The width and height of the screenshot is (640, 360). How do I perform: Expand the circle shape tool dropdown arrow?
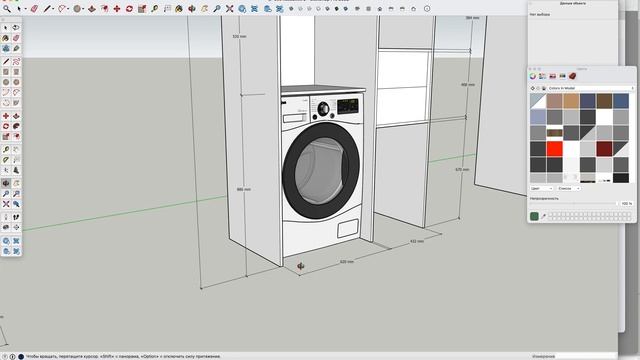point(83,9)
